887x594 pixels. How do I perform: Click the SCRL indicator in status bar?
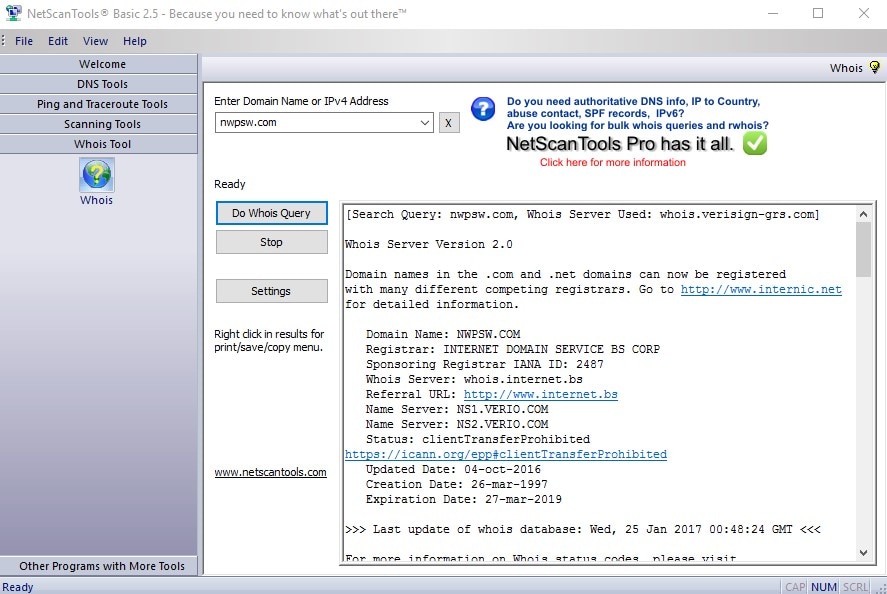855,587
